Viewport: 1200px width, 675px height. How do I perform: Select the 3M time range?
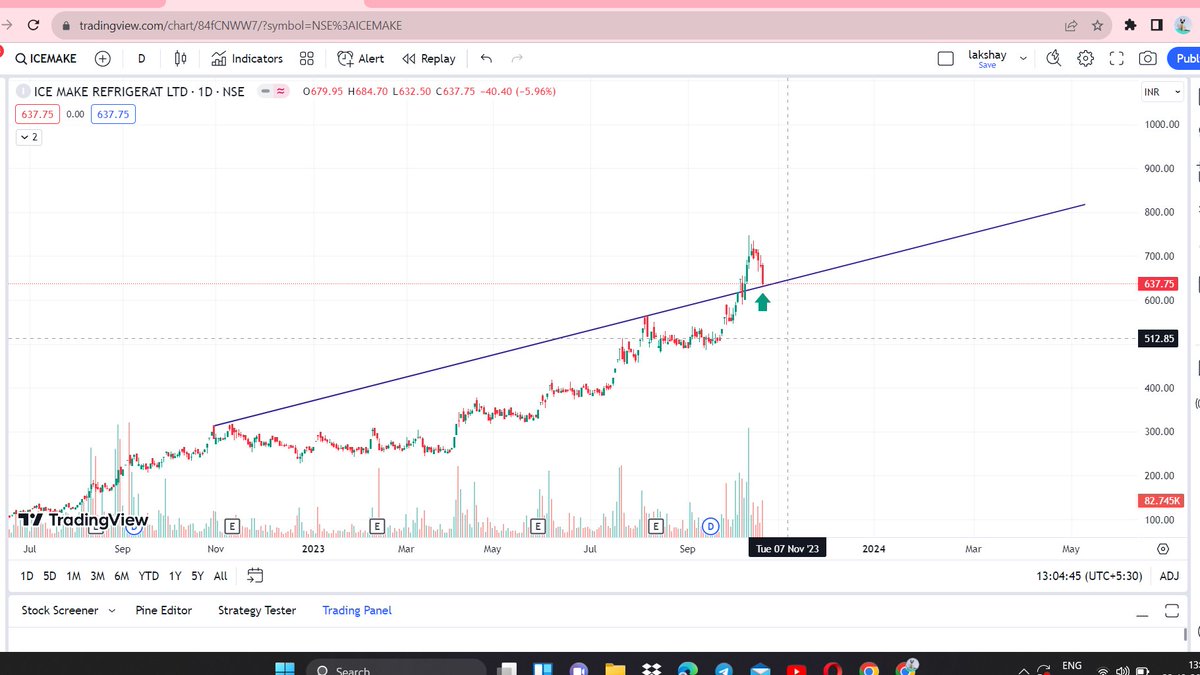pyautogui.click(x=97, y=576)
